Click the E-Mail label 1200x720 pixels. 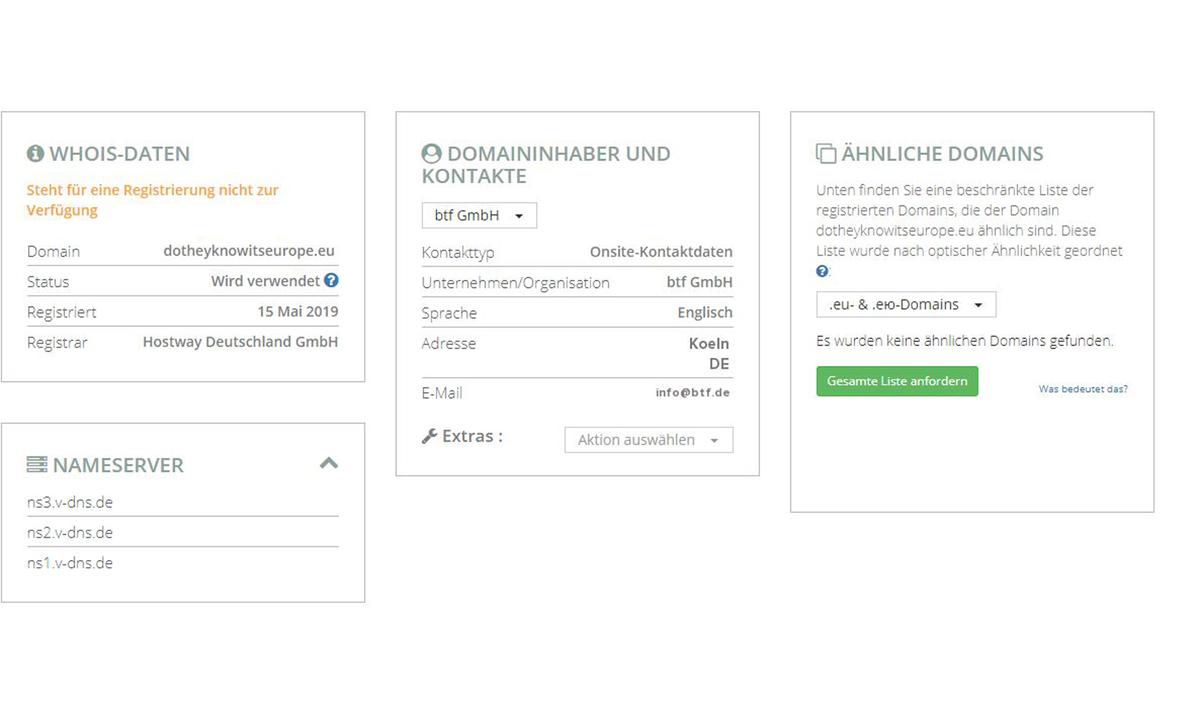click(x=442, y=393)
